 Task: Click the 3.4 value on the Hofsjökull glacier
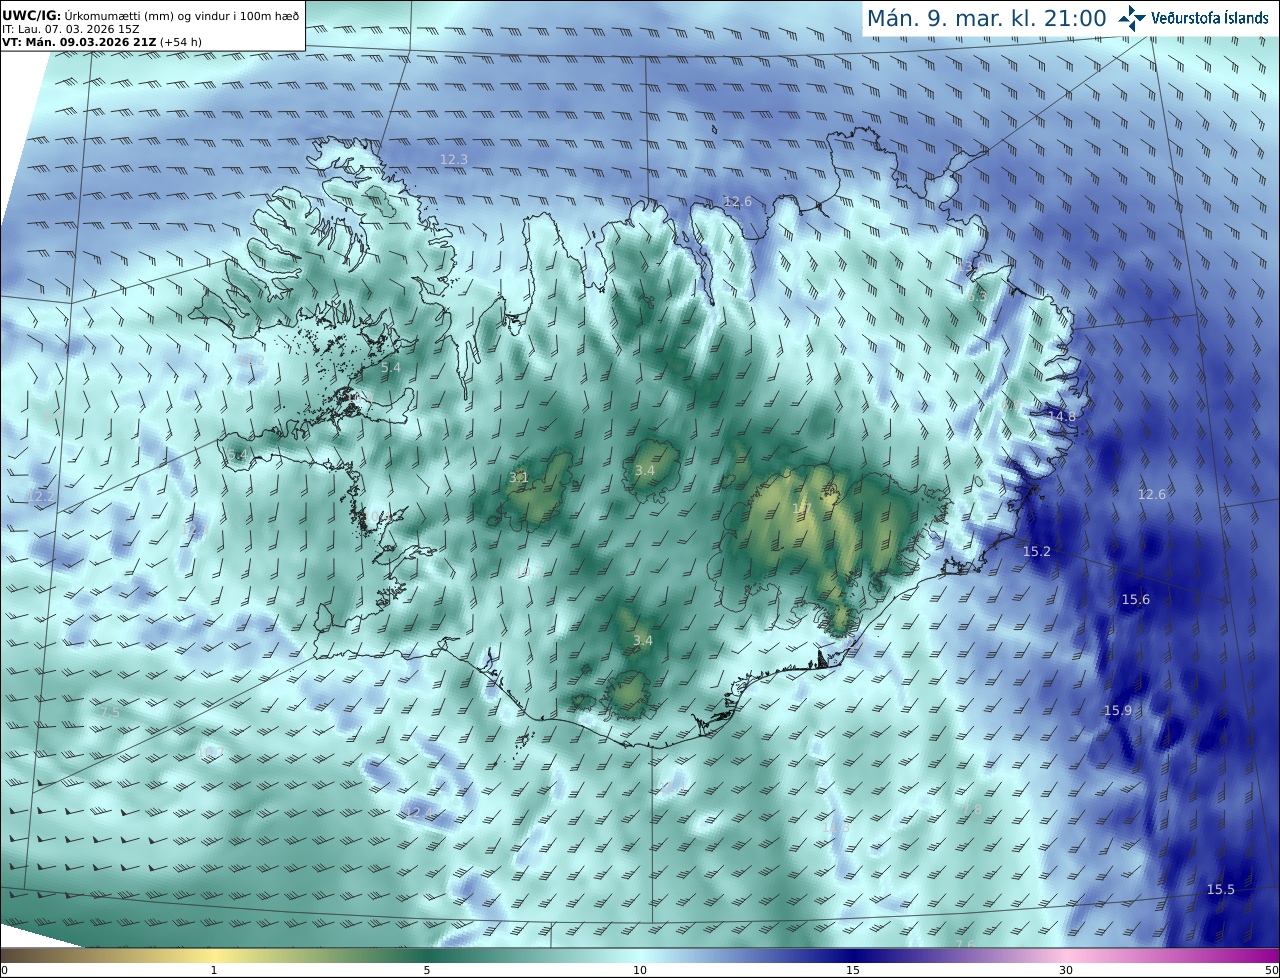tap(645, 471)
